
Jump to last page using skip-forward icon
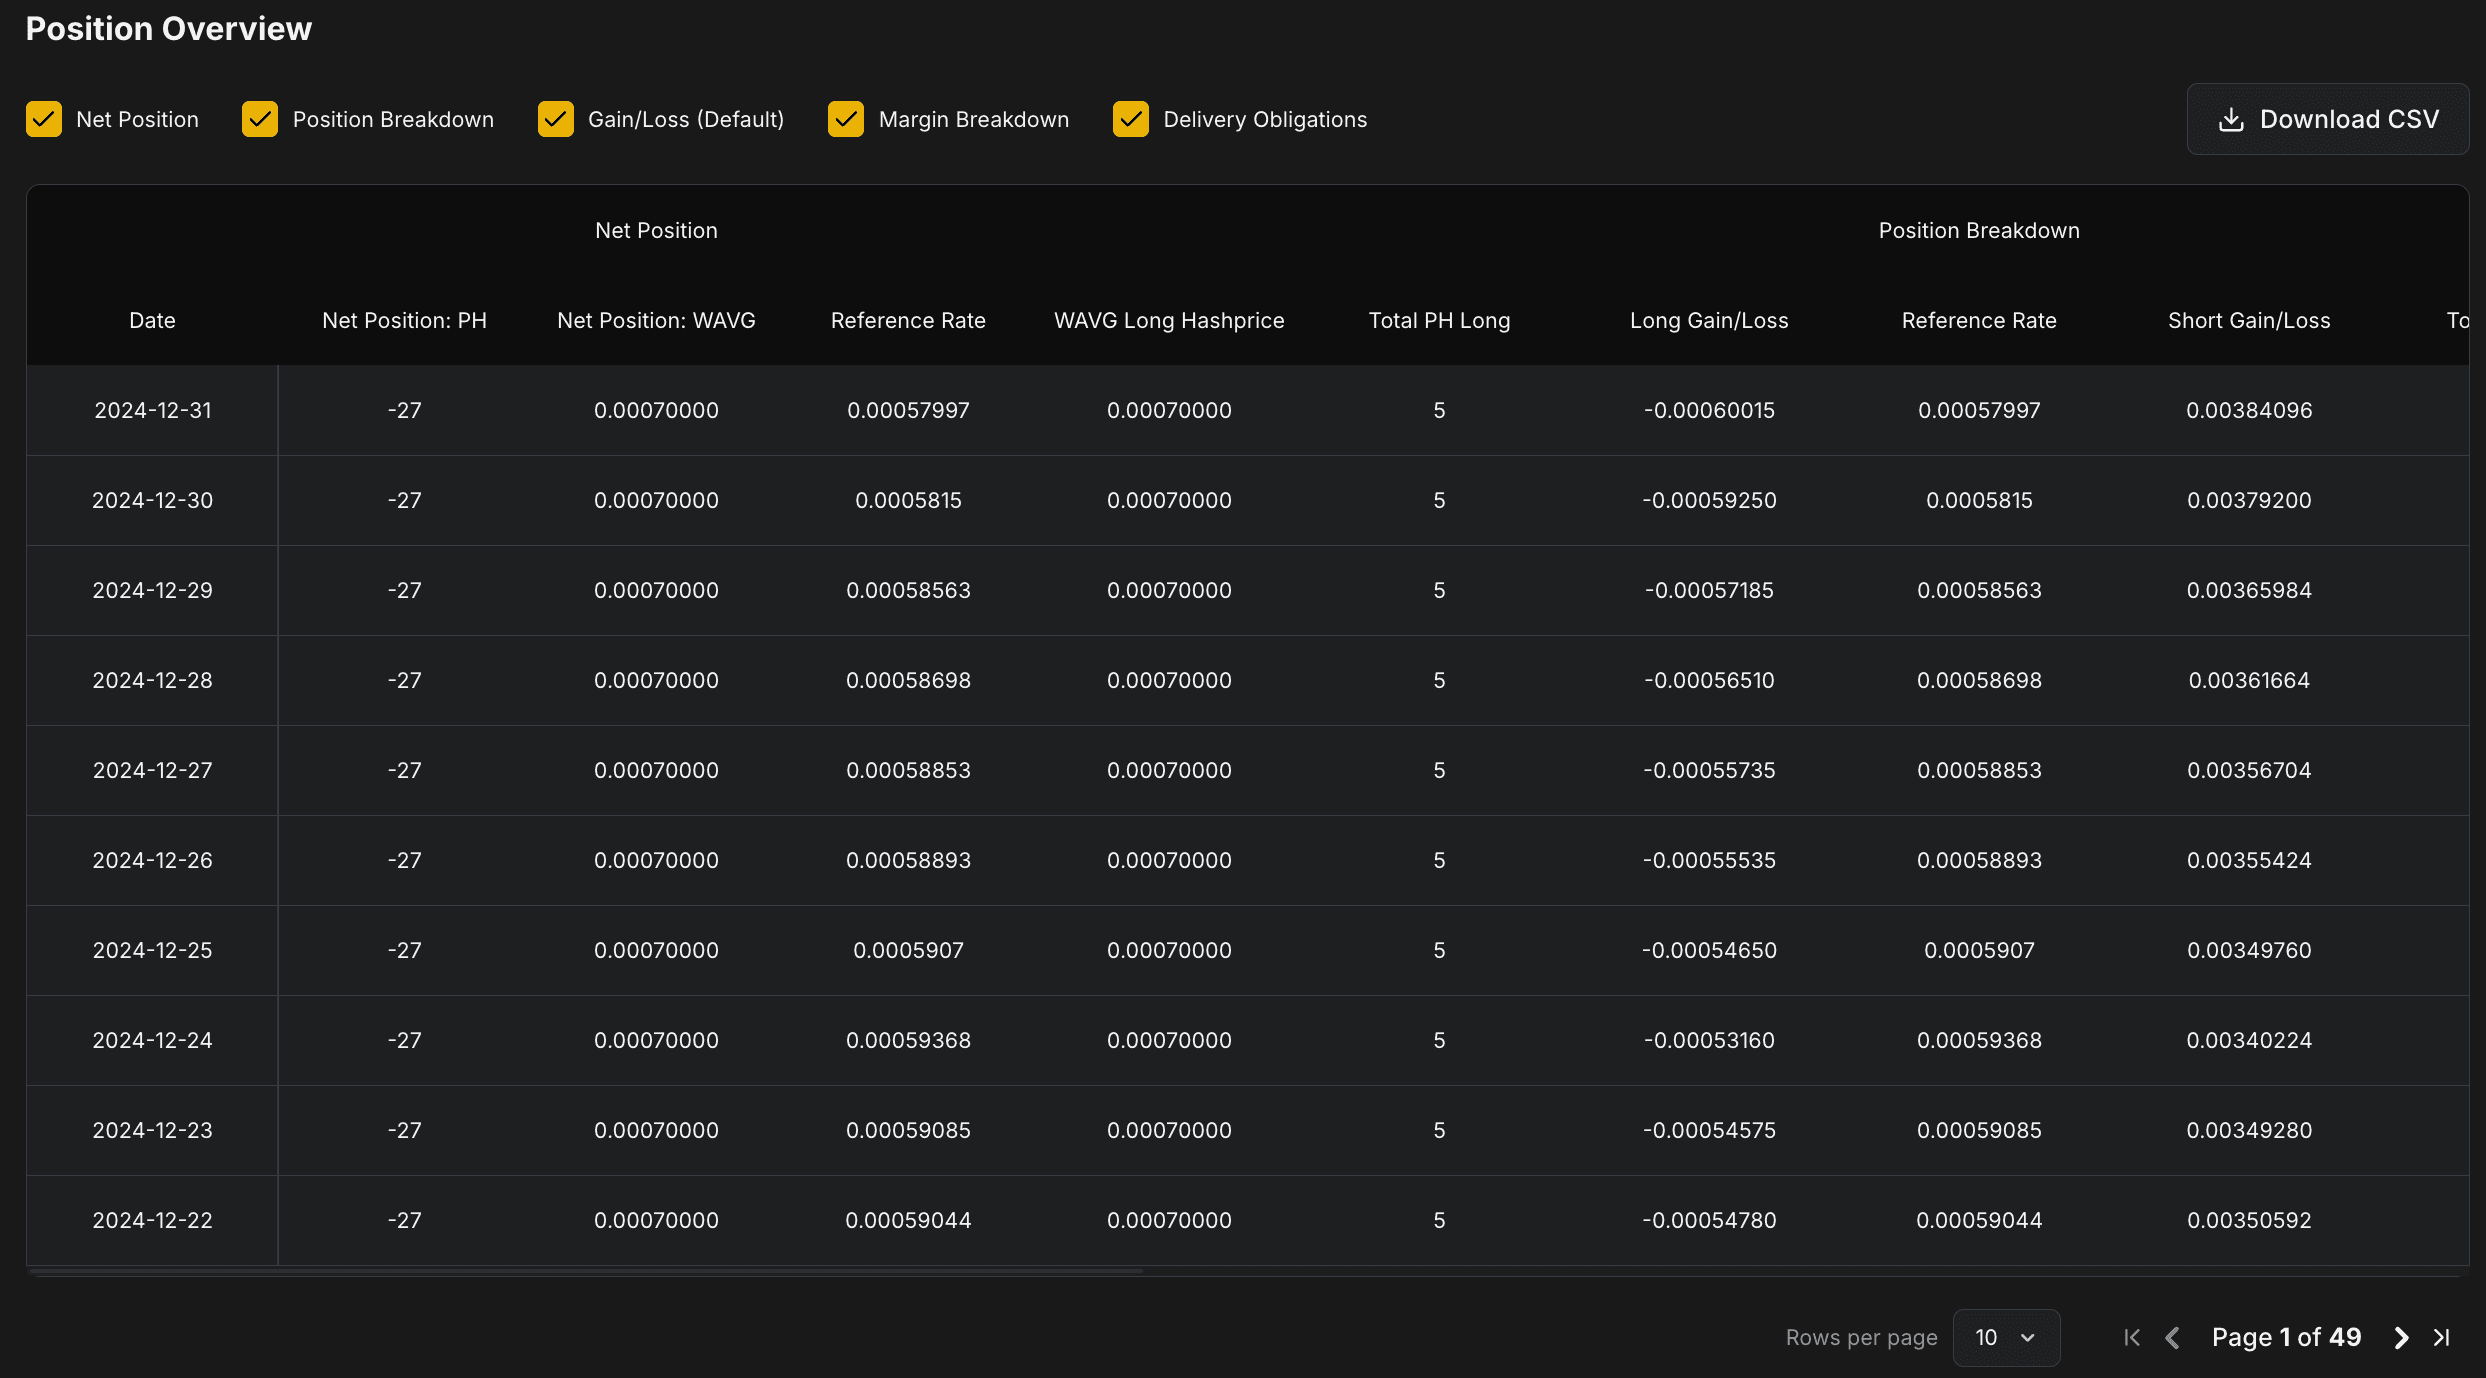tap(2442, 1337)
